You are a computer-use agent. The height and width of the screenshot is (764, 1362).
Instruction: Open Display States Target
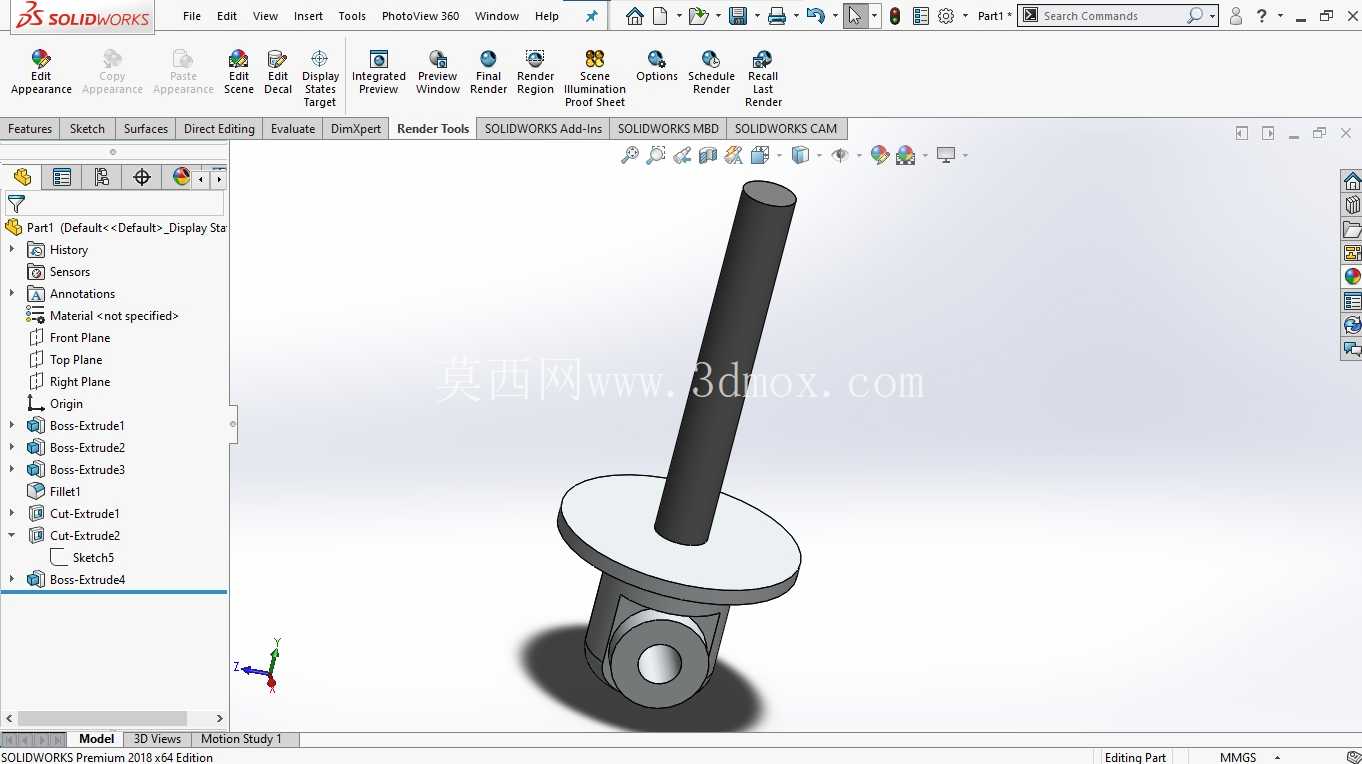point(320,79)
